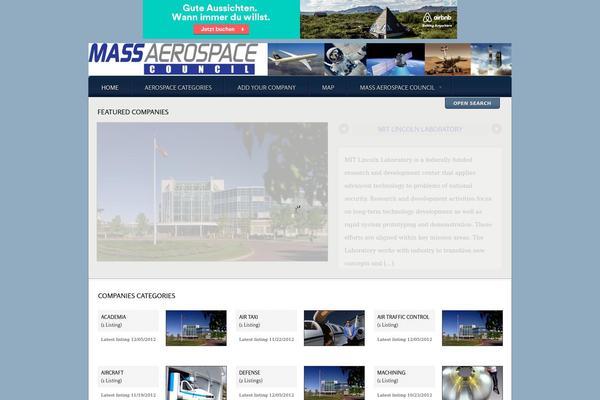The width and height of the screenshot is (600, 400).
Task: Click the Academia category thumbnail
Action: [x=196, y=328]
